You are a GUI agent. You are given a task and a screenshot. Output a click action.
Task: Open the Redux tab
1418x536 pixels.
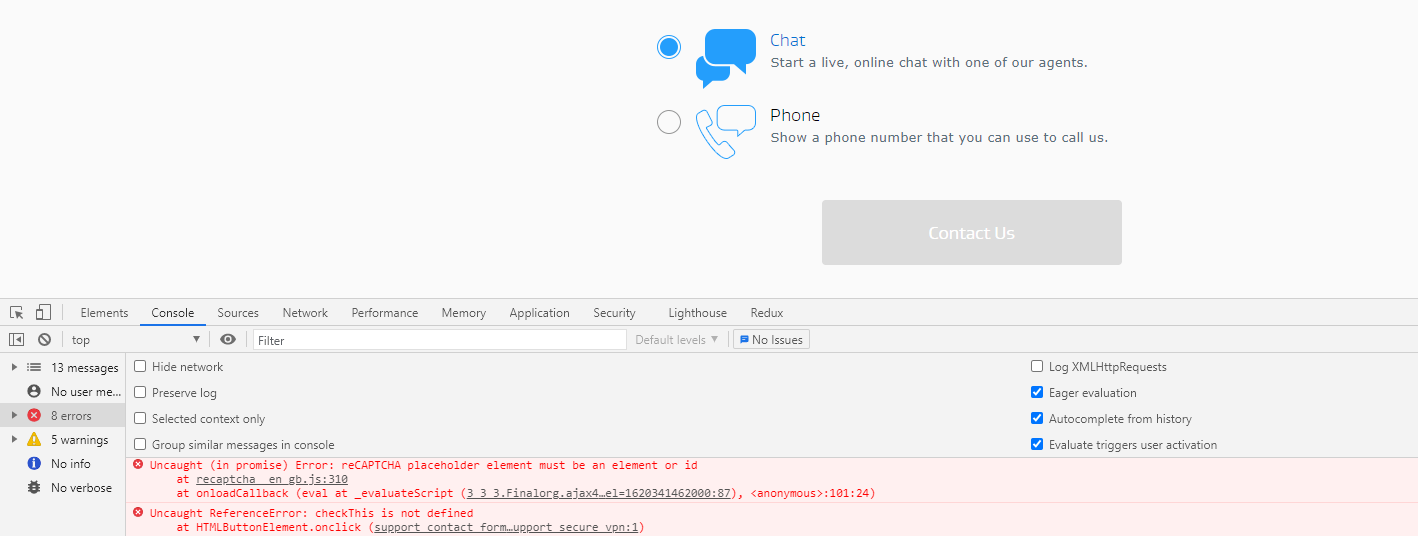coord(767,313)
